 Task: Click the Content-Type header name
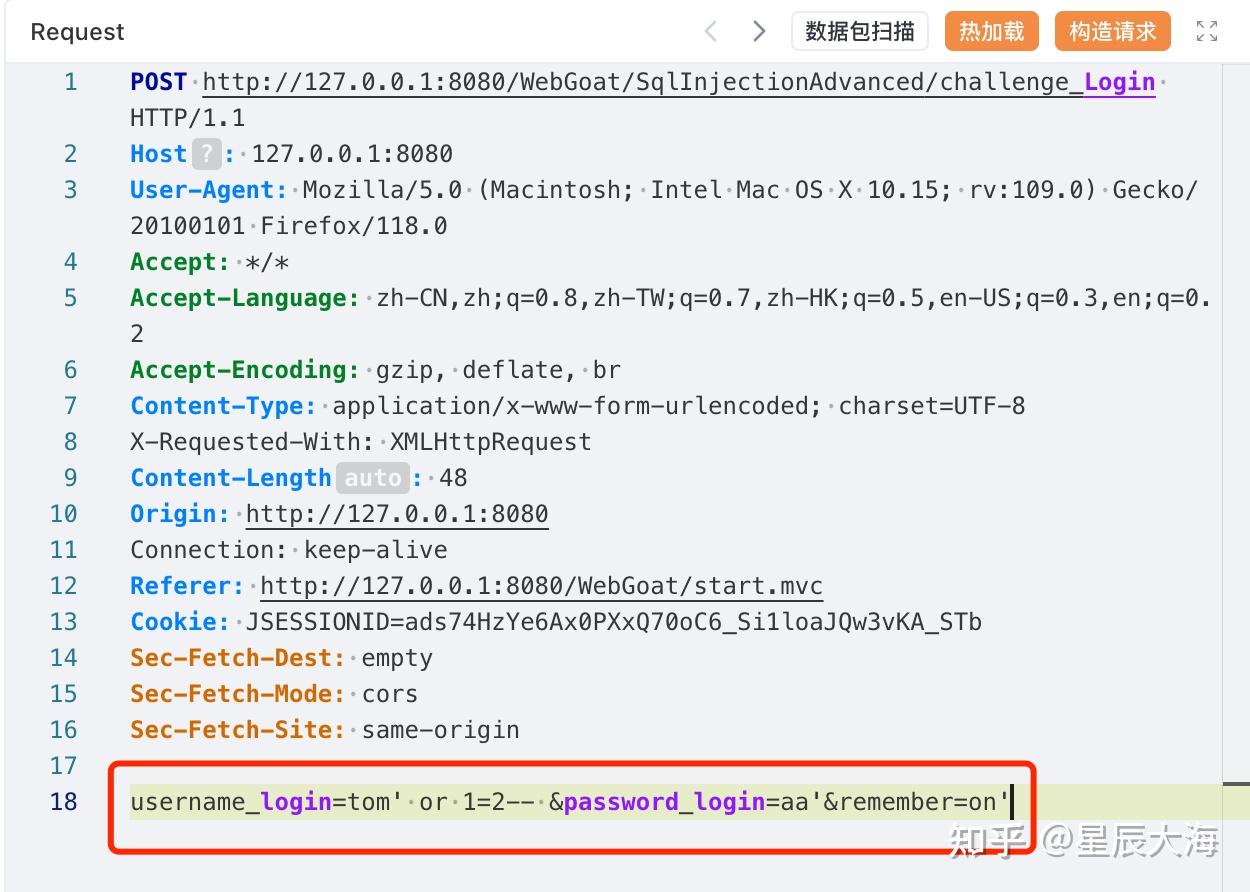(223, 406)
